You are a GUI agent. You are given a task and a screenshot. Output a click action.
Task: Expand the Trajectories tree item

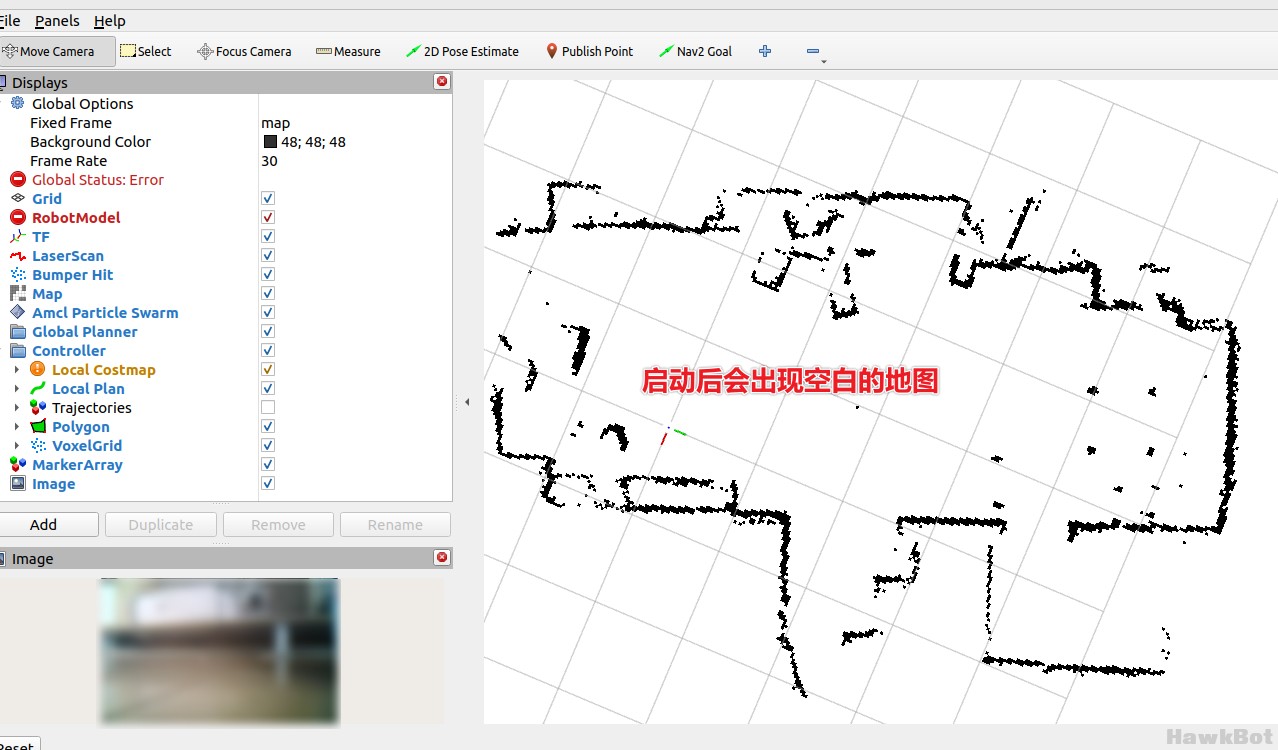16,408
